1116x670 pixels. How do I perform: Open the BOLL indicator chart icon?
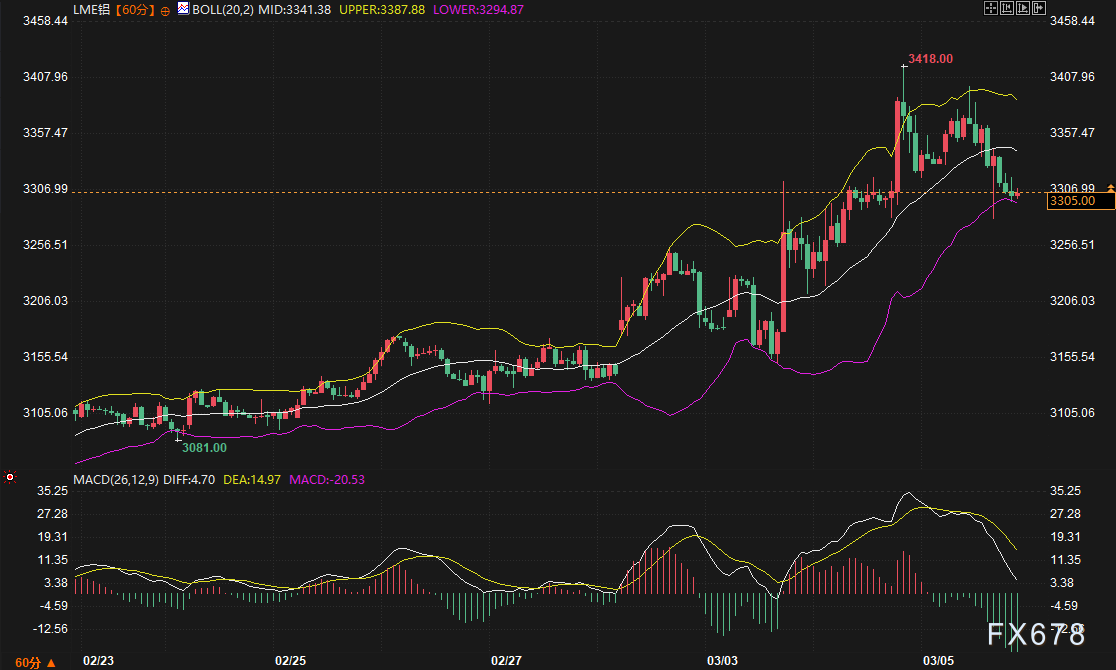(182, 9)
